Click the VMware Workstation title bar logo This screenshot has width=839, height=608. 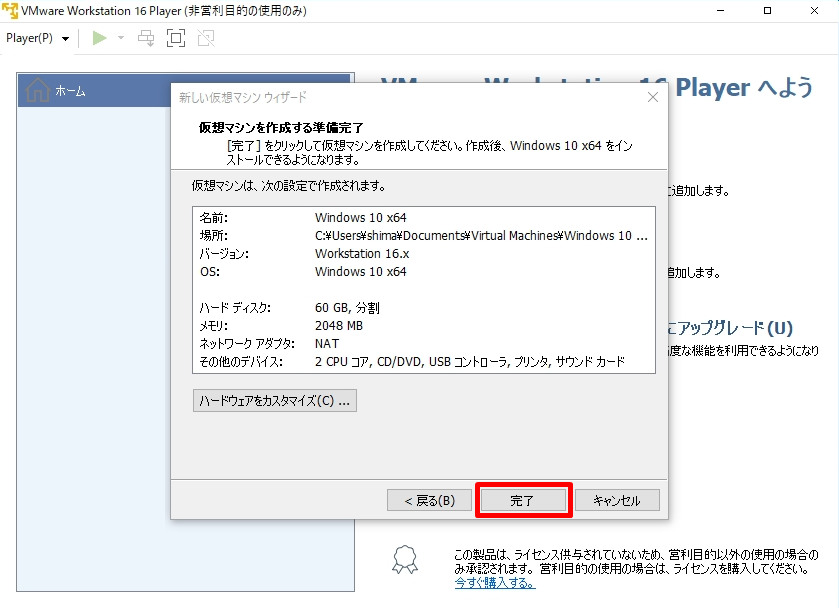(10, 11)
